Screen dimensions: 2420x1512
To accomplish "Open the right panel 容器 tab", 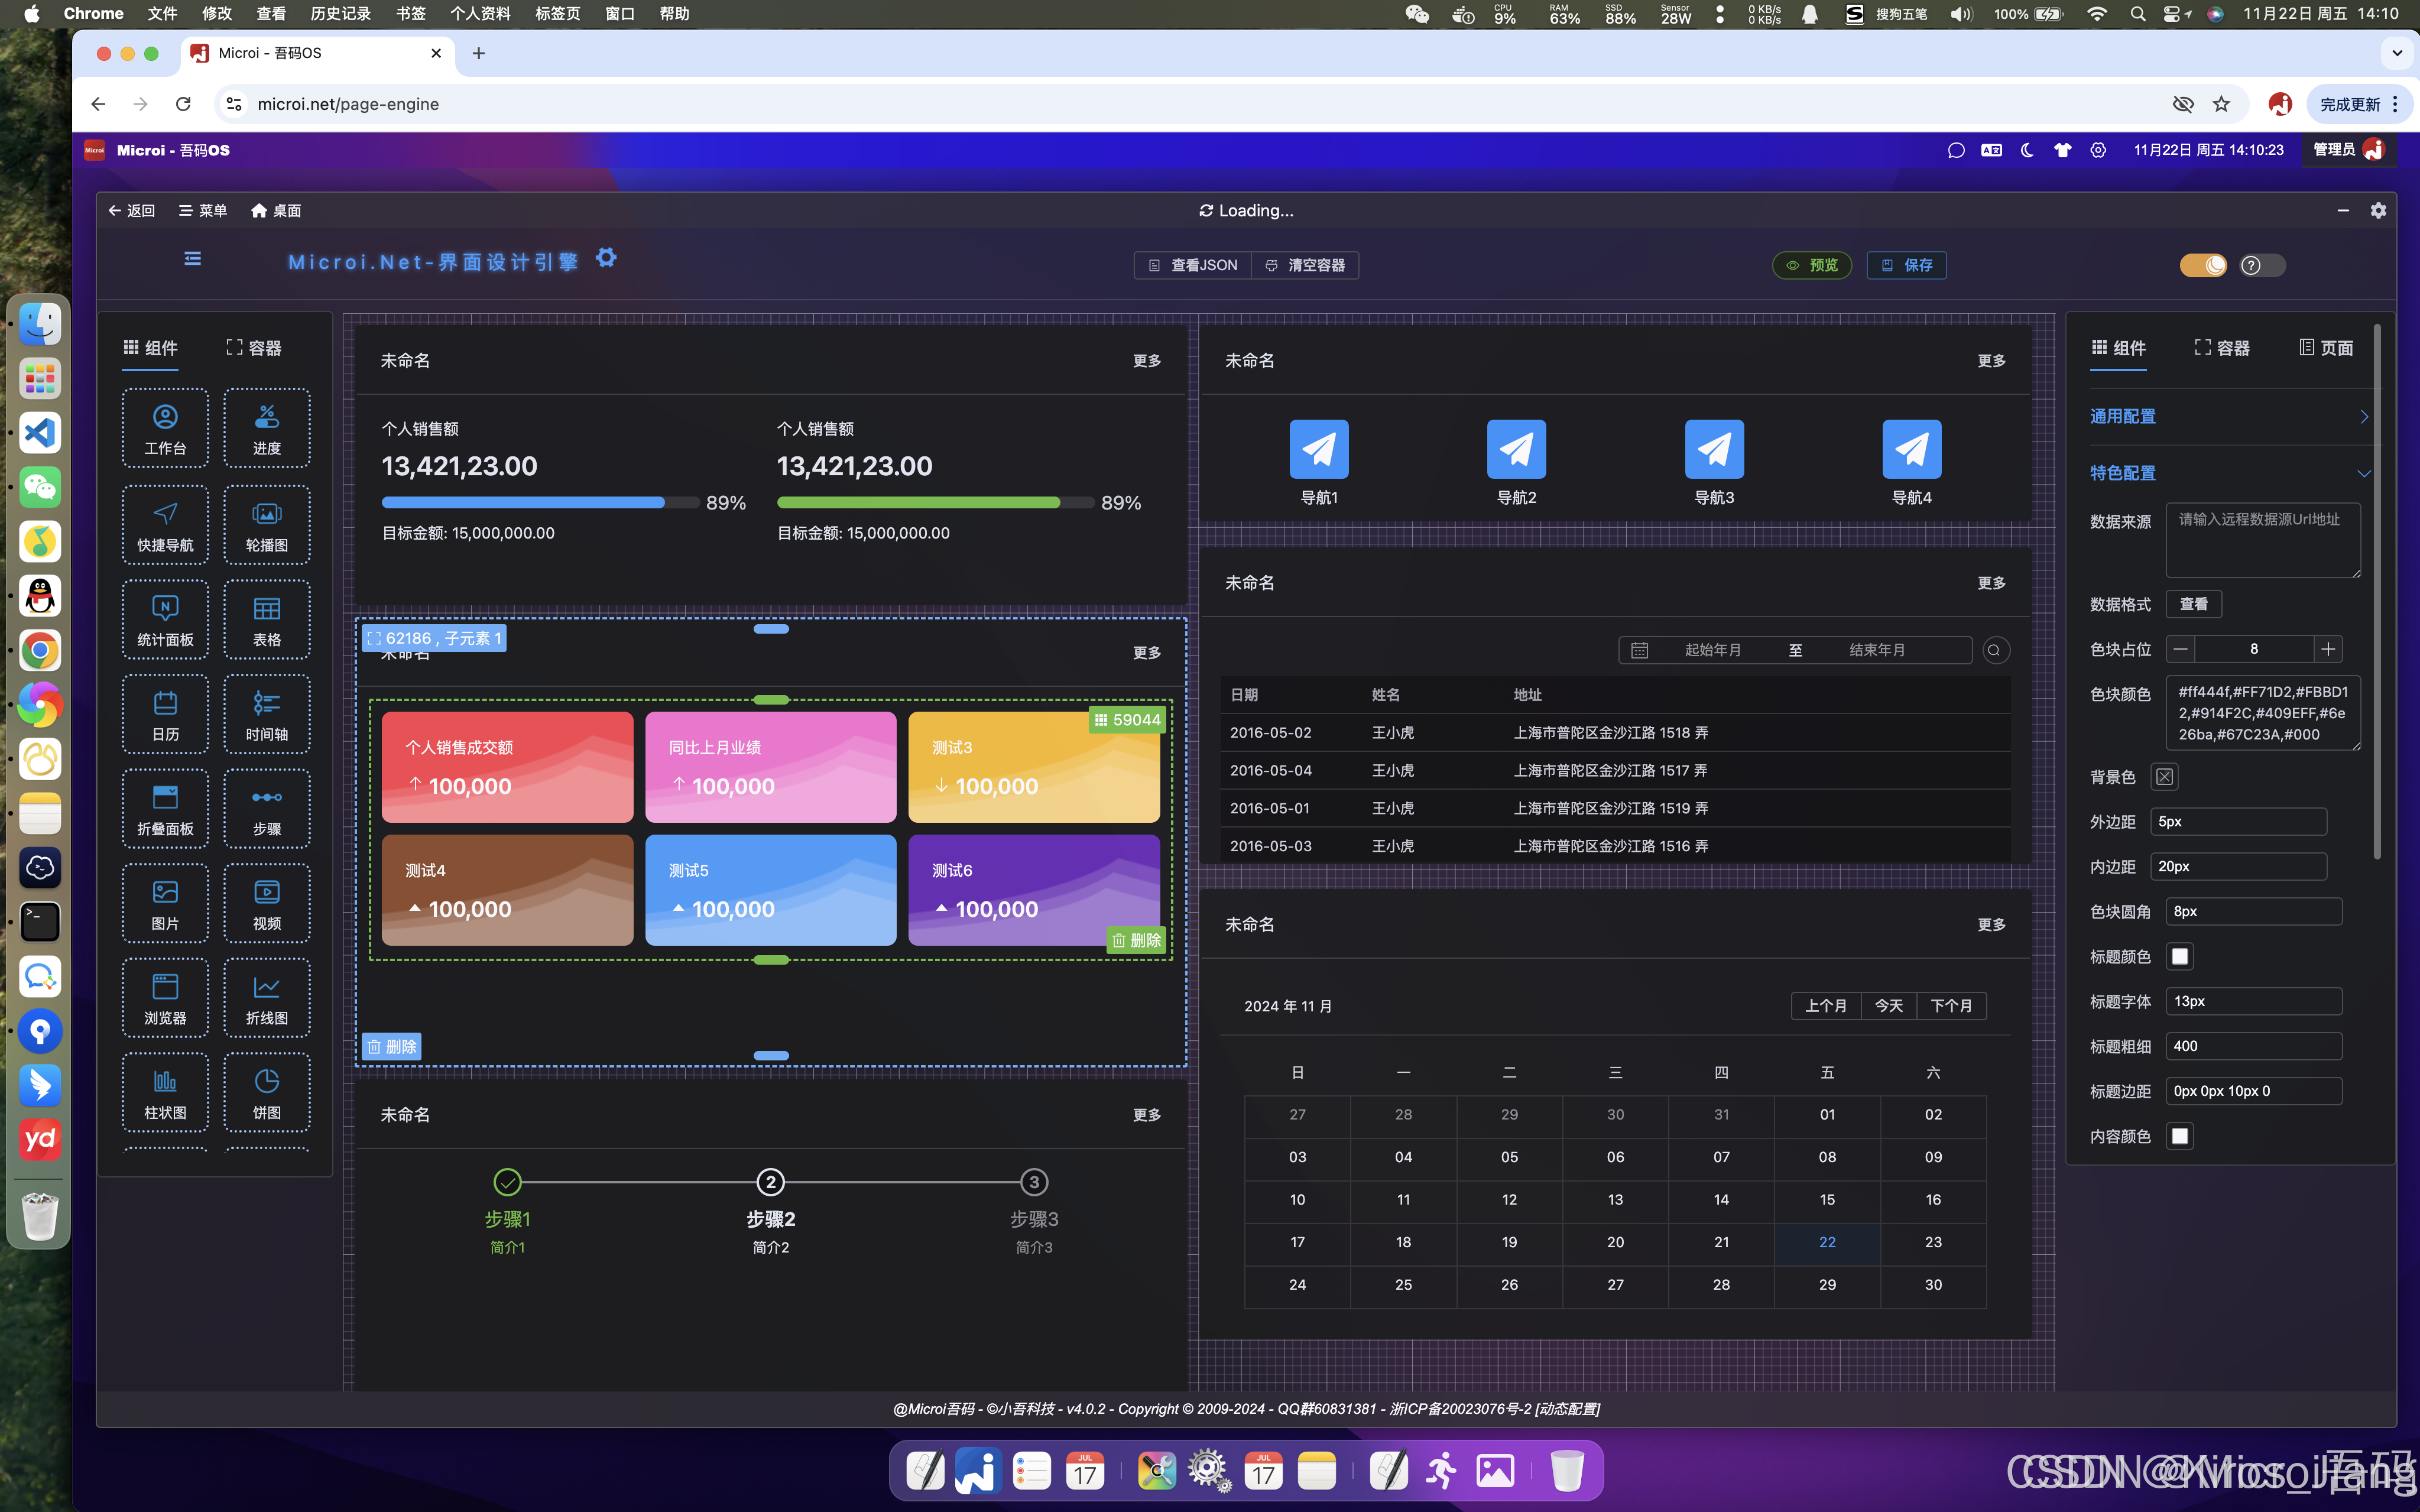I will [x=2222, y=348].
